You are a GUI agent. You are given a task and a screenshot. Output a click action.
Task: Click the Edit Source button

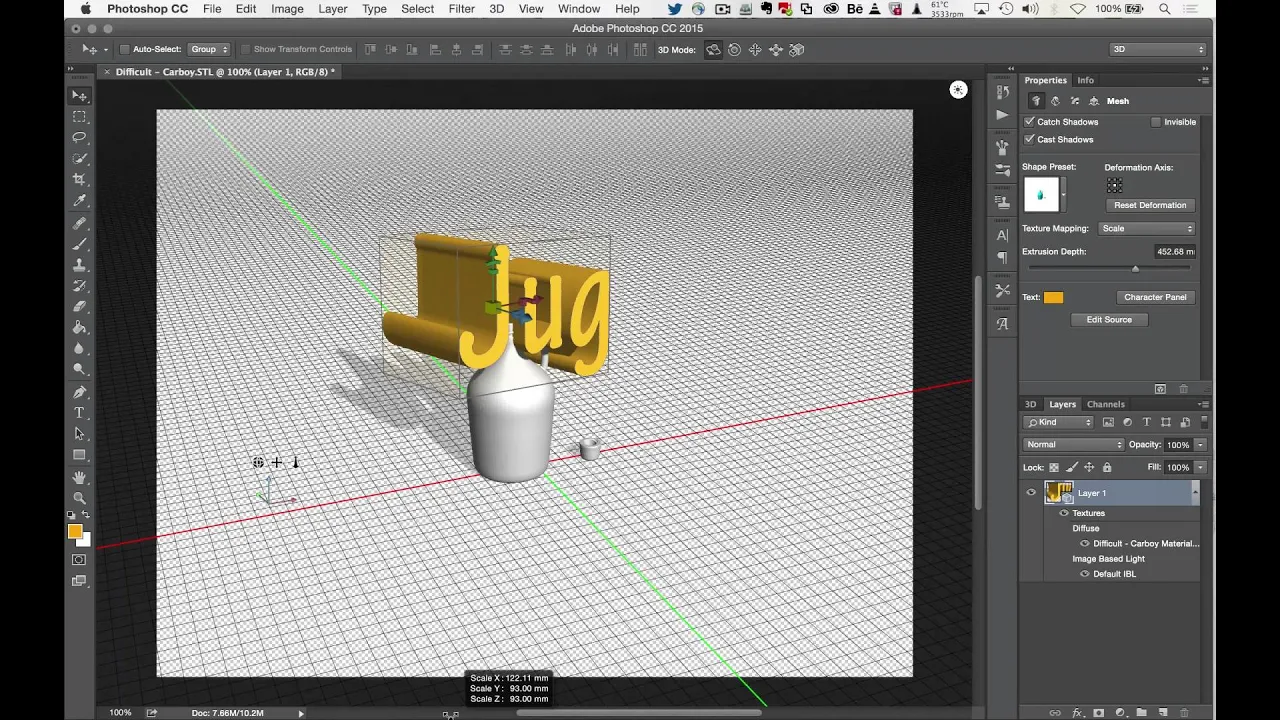point(1109,320)
